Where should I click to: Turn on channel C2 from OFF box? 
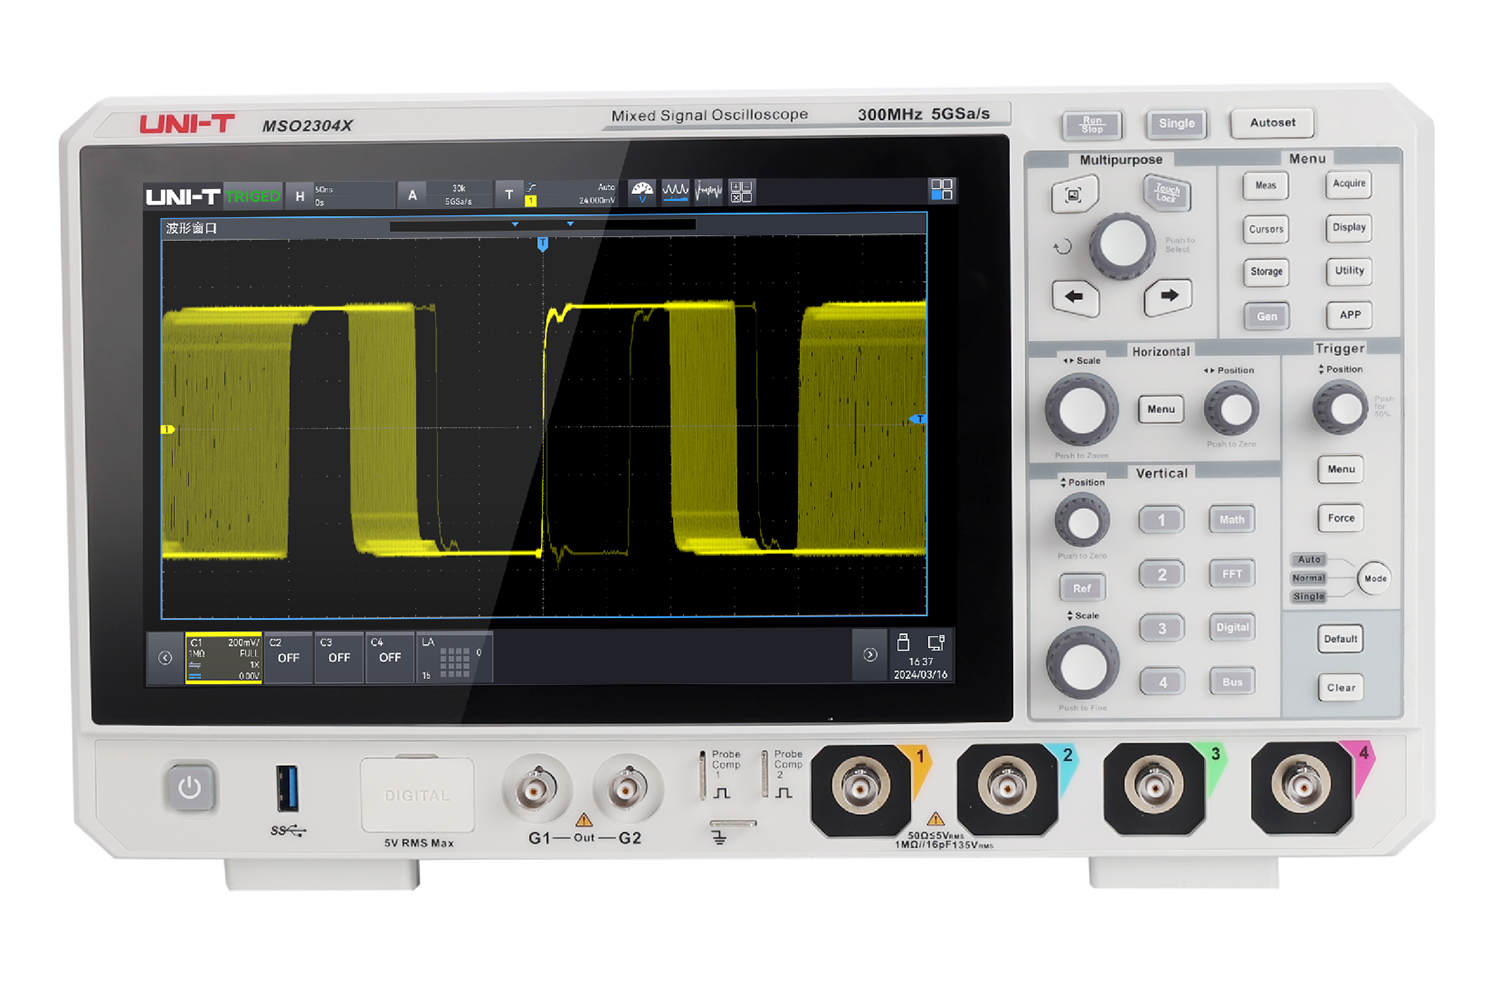pyautogui.click(x=288, y=658)
